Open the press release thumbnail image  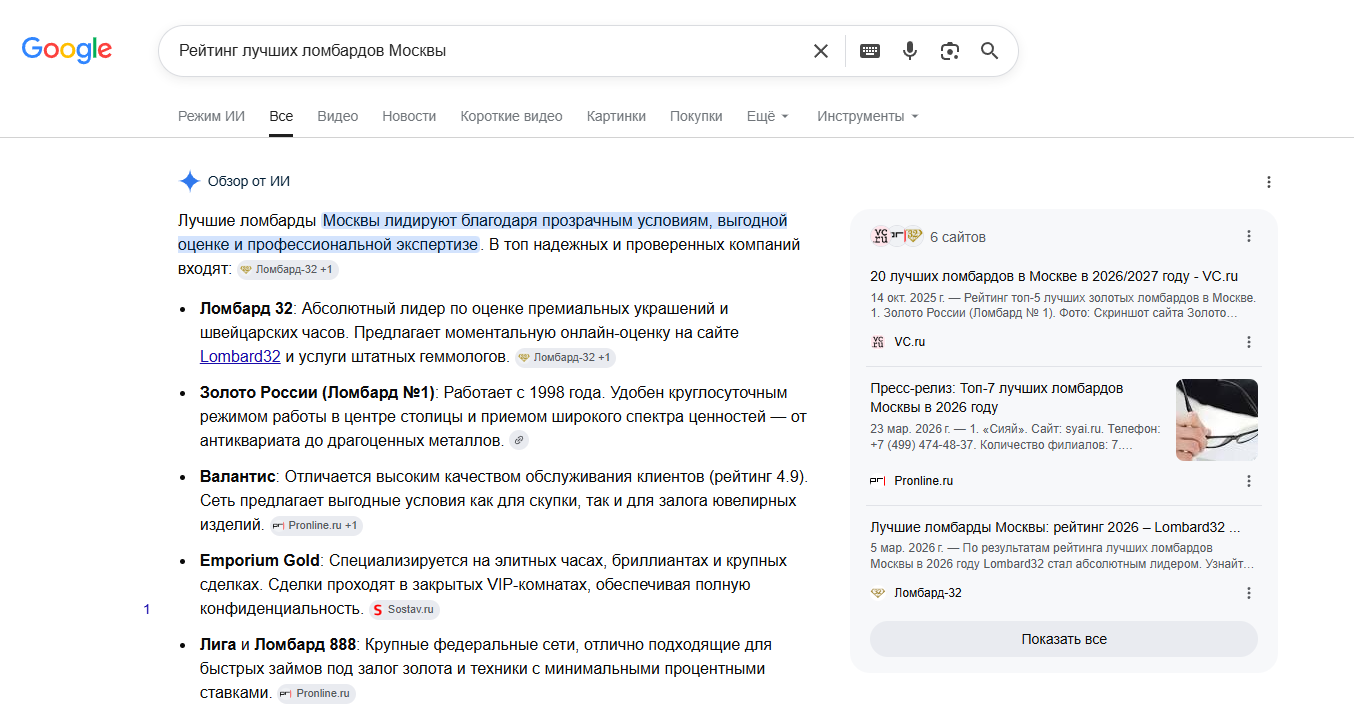(1217, 420)
